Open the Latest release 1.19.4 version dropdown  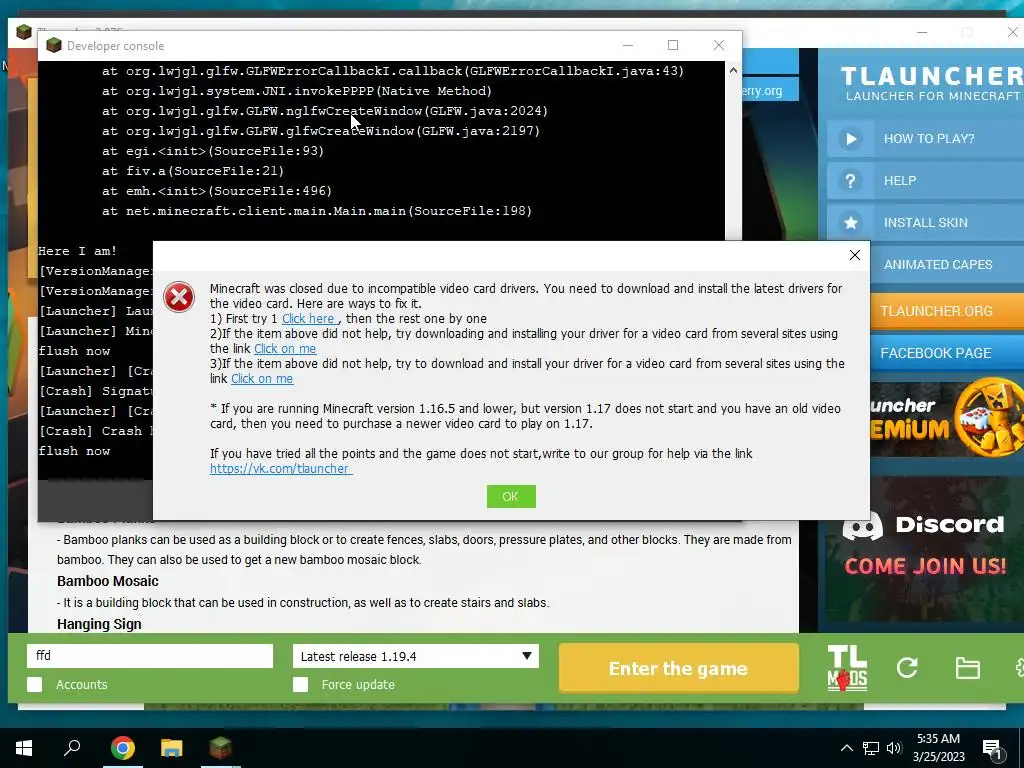click(416, 656)
